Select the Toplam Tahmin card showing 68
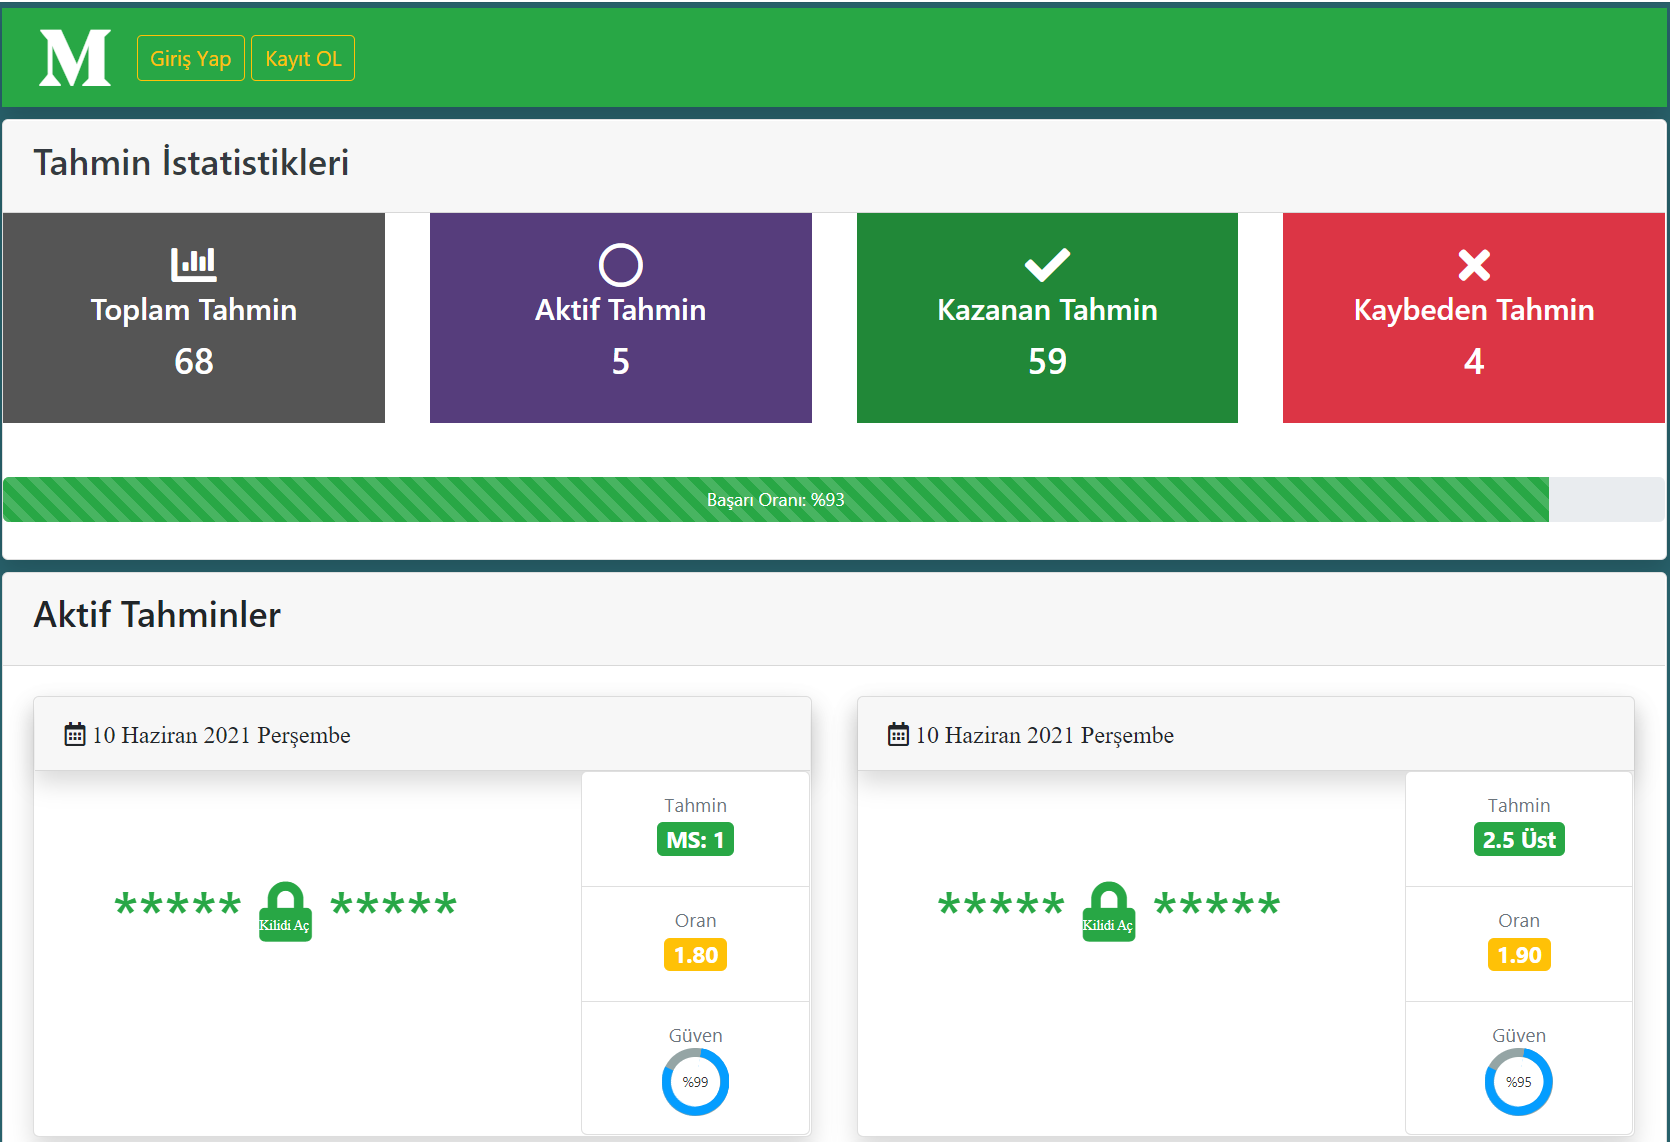Viewport: 1670px width, 1142px height. (194, 318)
